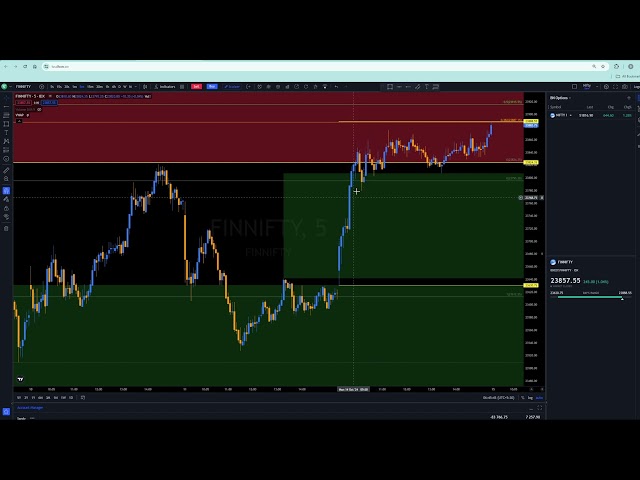The image size is (640, 480).
Task: Open the layout selector square icon
Action: tap(574, 87)
